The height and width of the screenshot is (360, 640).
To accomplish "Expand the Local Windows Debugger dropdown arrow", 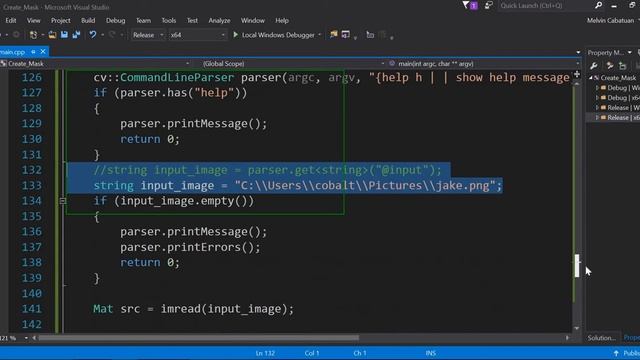I will [320, 35].
